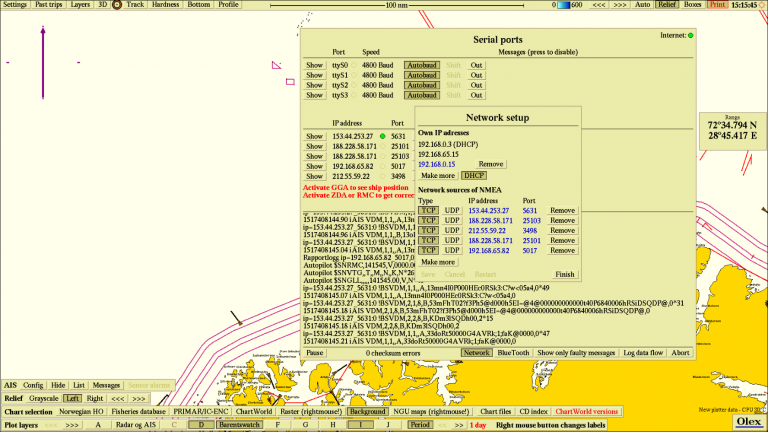The height and width of the screenshot is (432, 768).
Task: Open BlueTooth settings
Action: click(x=513, y=353)
